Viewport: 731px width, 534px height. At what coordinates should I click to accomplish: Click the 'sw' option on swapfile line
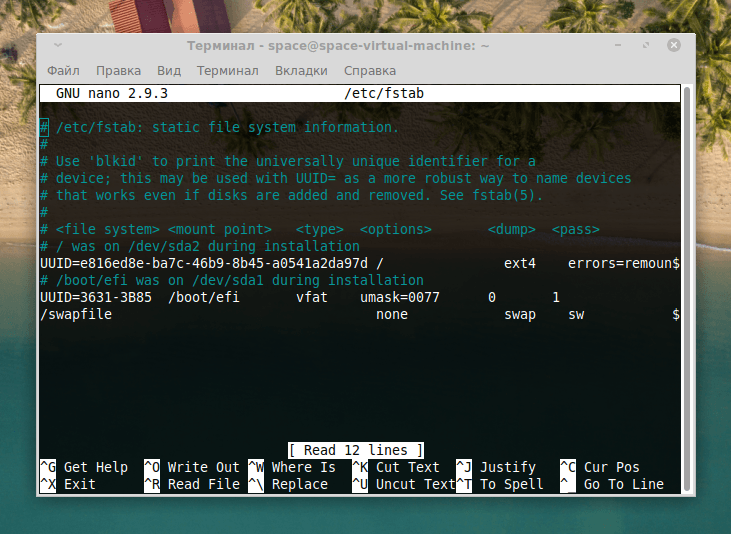tap(576, 314)
